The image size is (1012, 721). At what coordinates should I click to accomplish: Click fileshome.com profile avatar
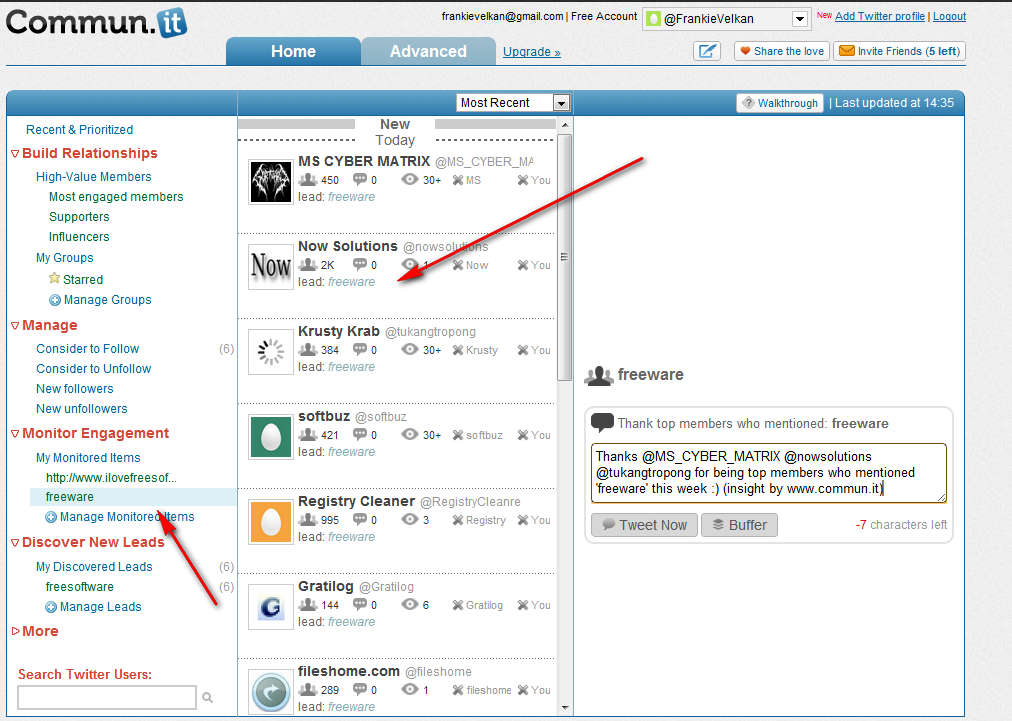(270, 692)
